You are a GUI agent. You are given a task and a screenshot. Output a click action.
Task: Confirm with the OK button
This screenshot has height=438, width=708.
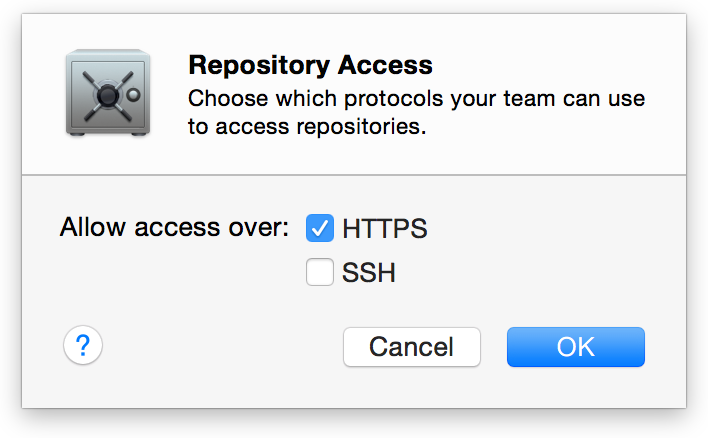575,347
